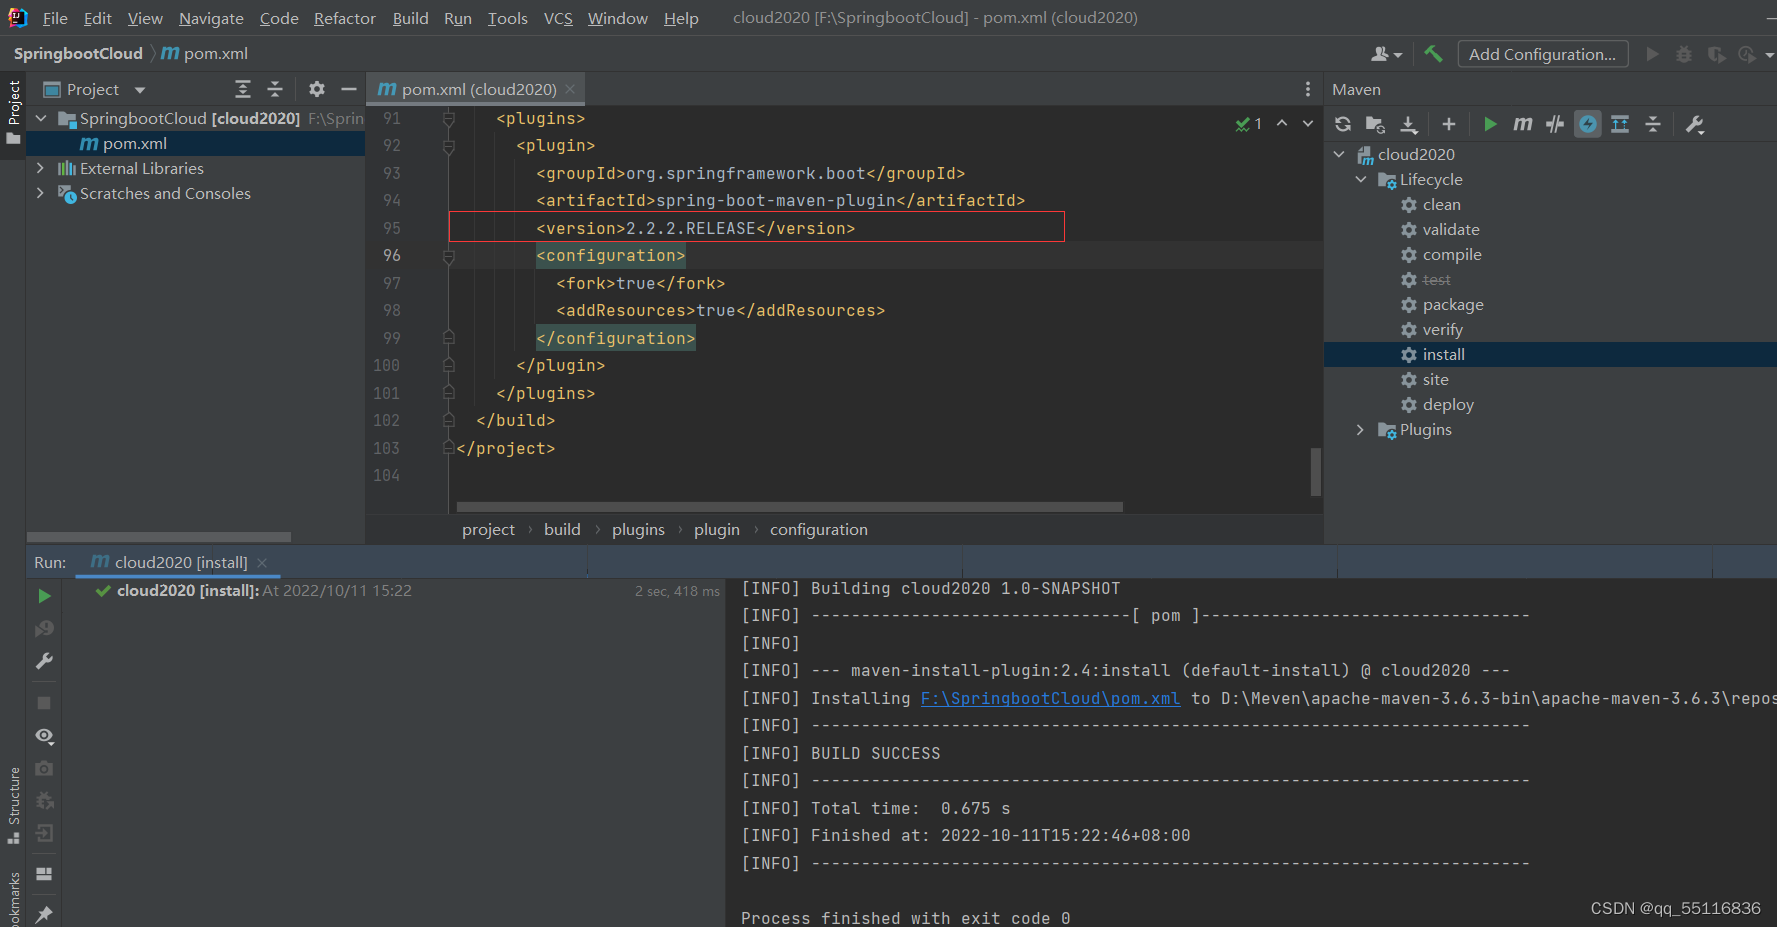Open the Refactor menu

[344, 17]
